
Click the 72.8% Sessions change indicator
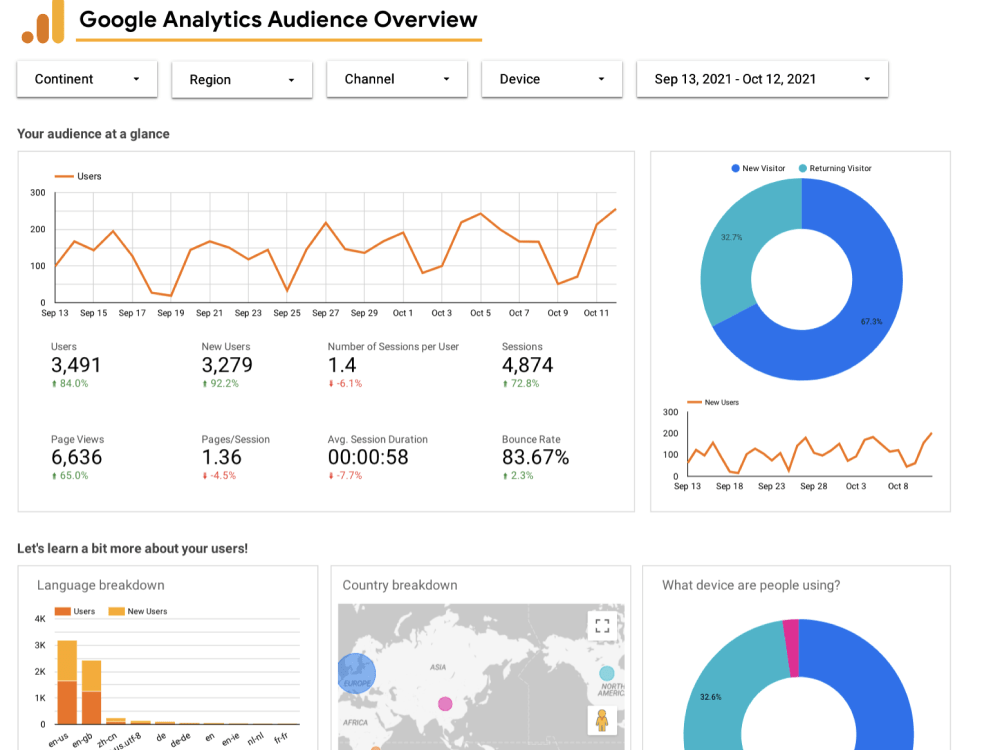520,383
